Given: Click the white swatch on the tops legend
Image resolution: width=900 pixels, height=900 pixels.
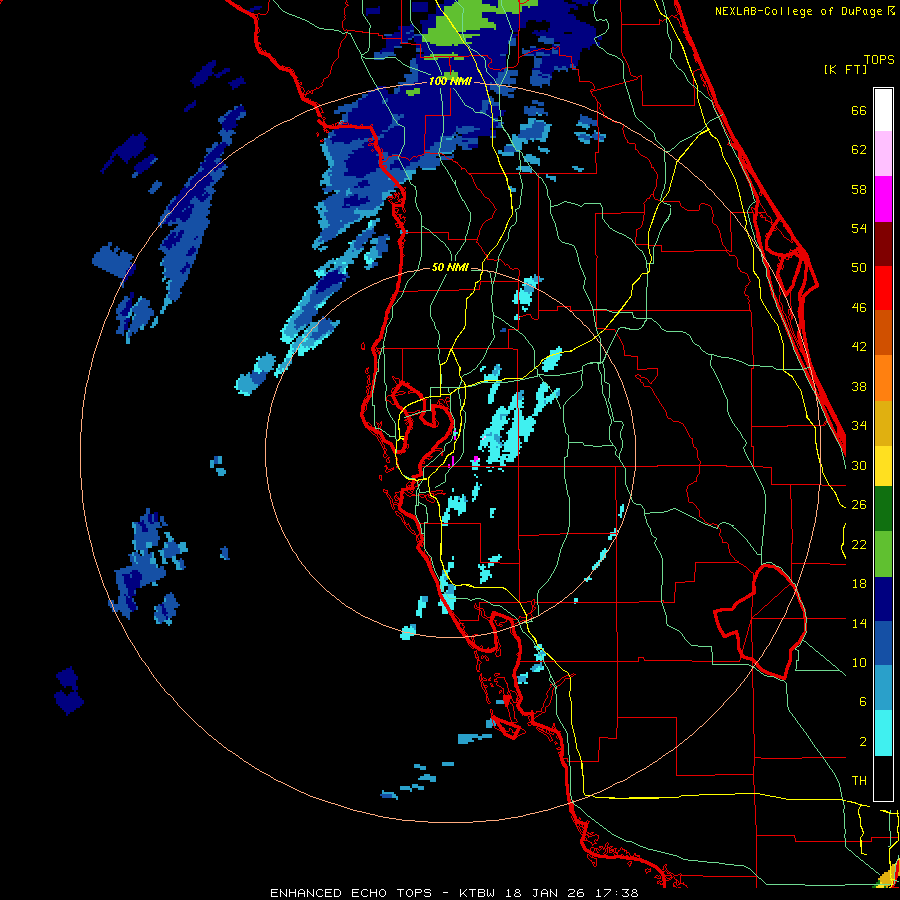Looking at the screenshot, I should coord(883,110).
